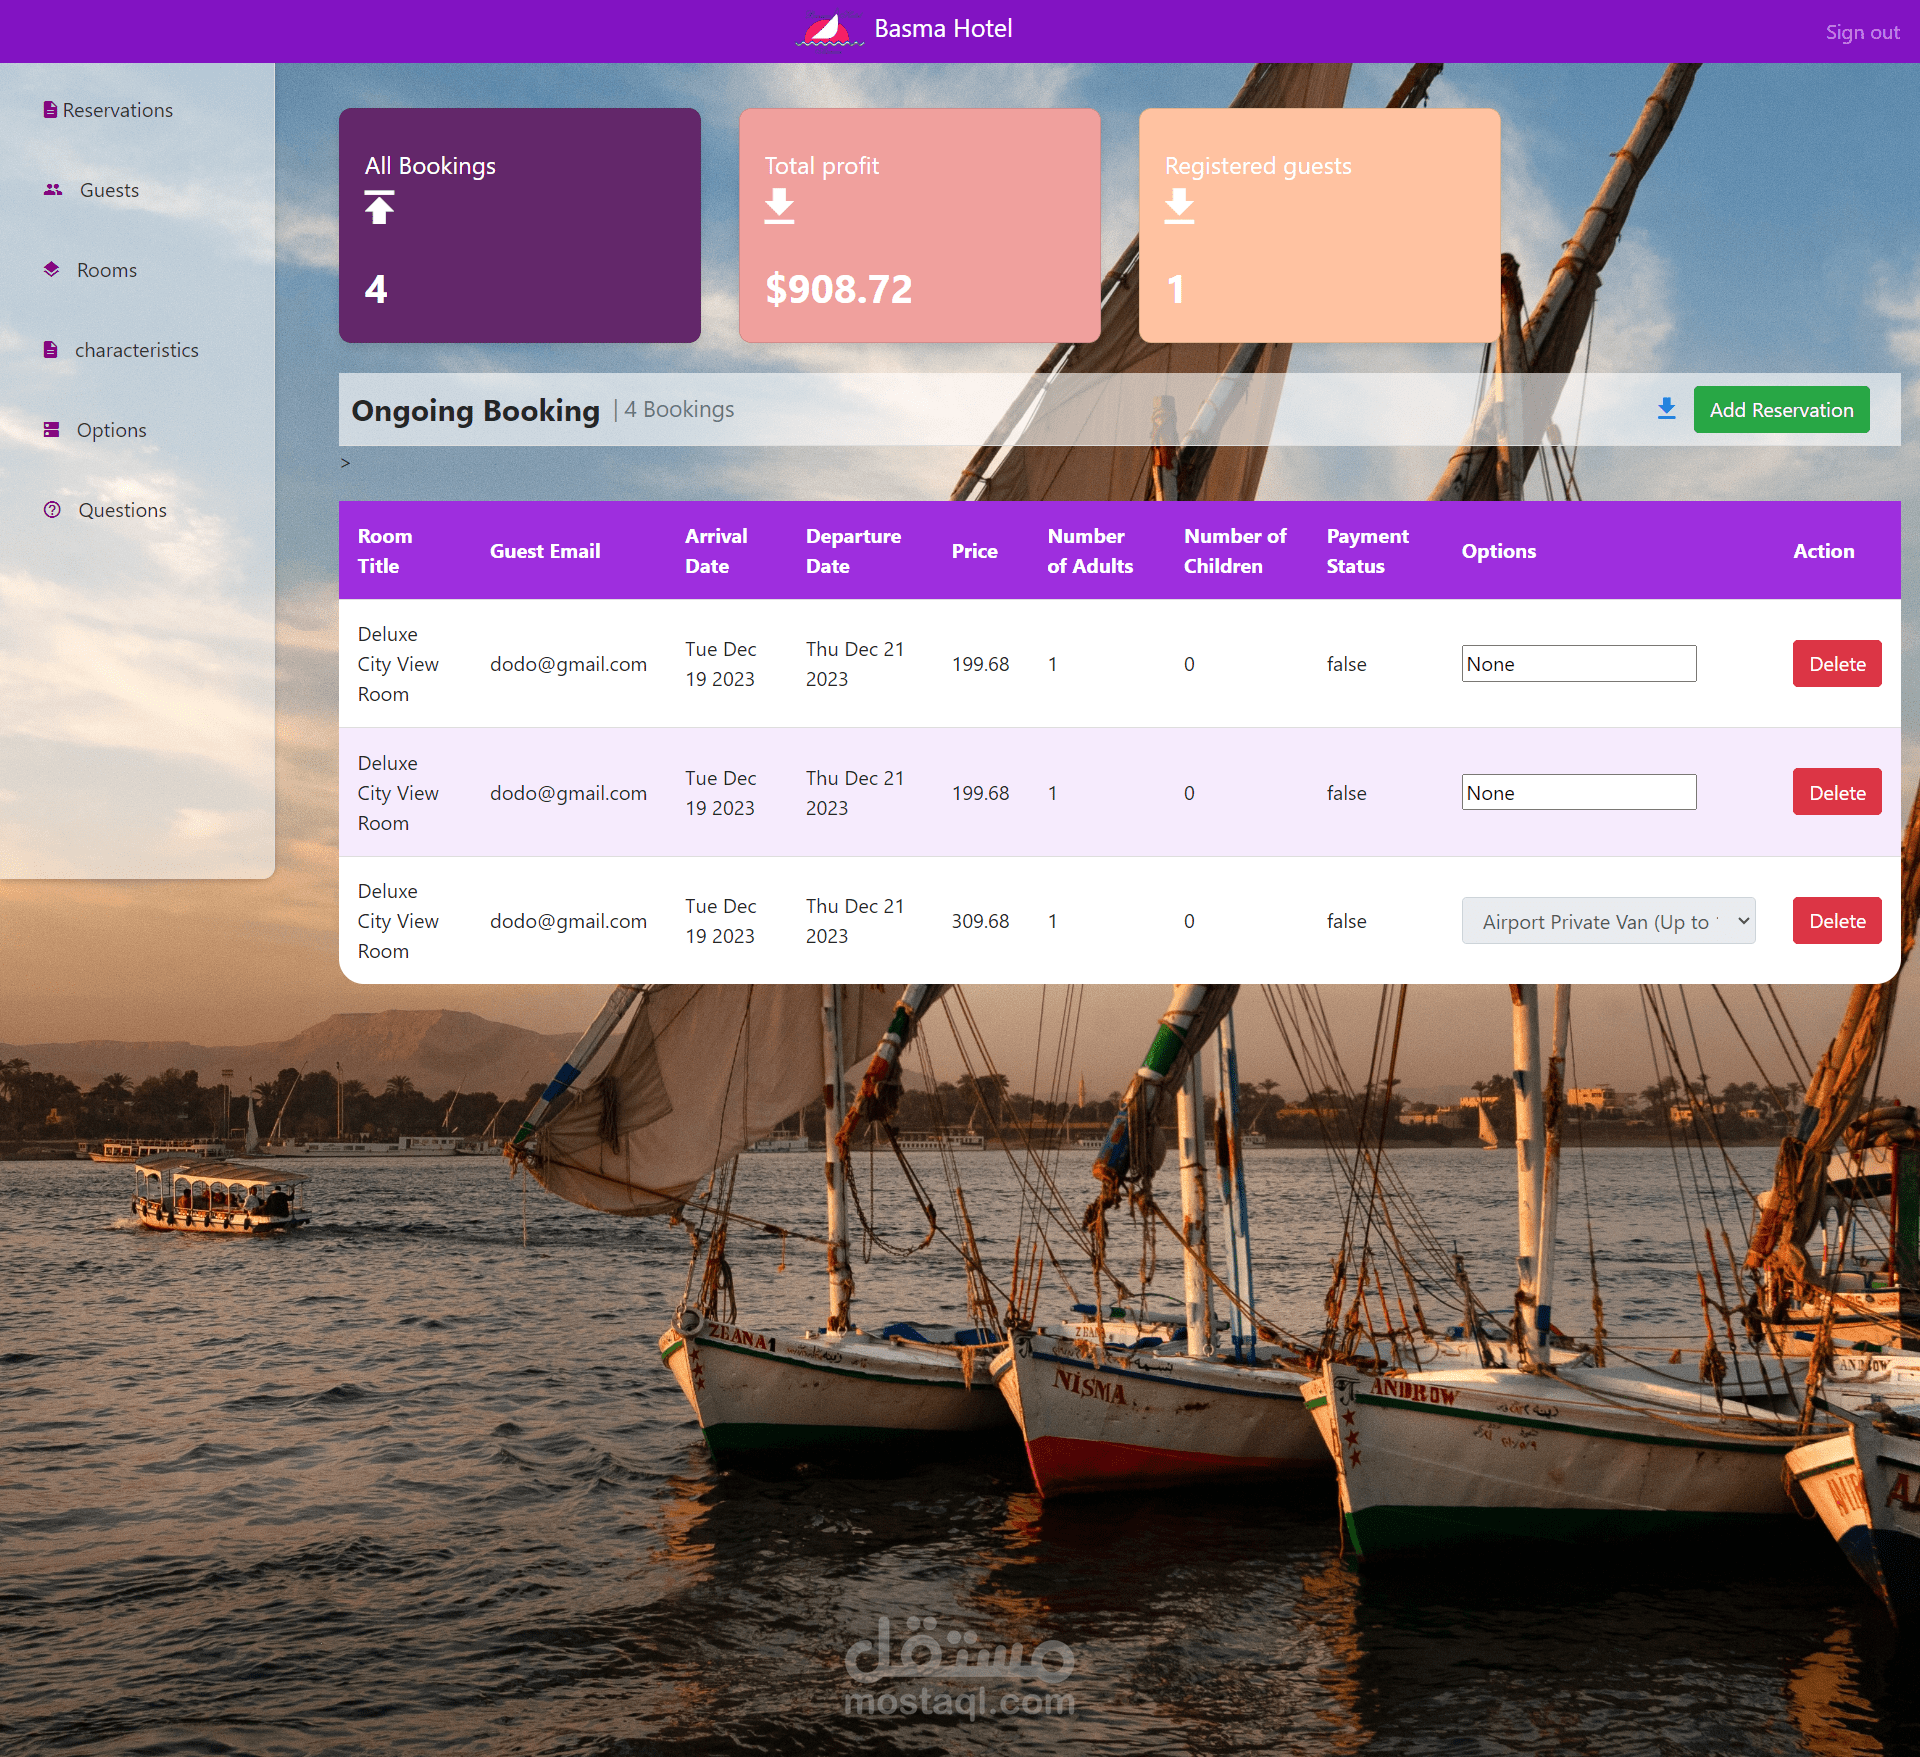
Task: Click the first row's None options field
Action: [1578, 664]
